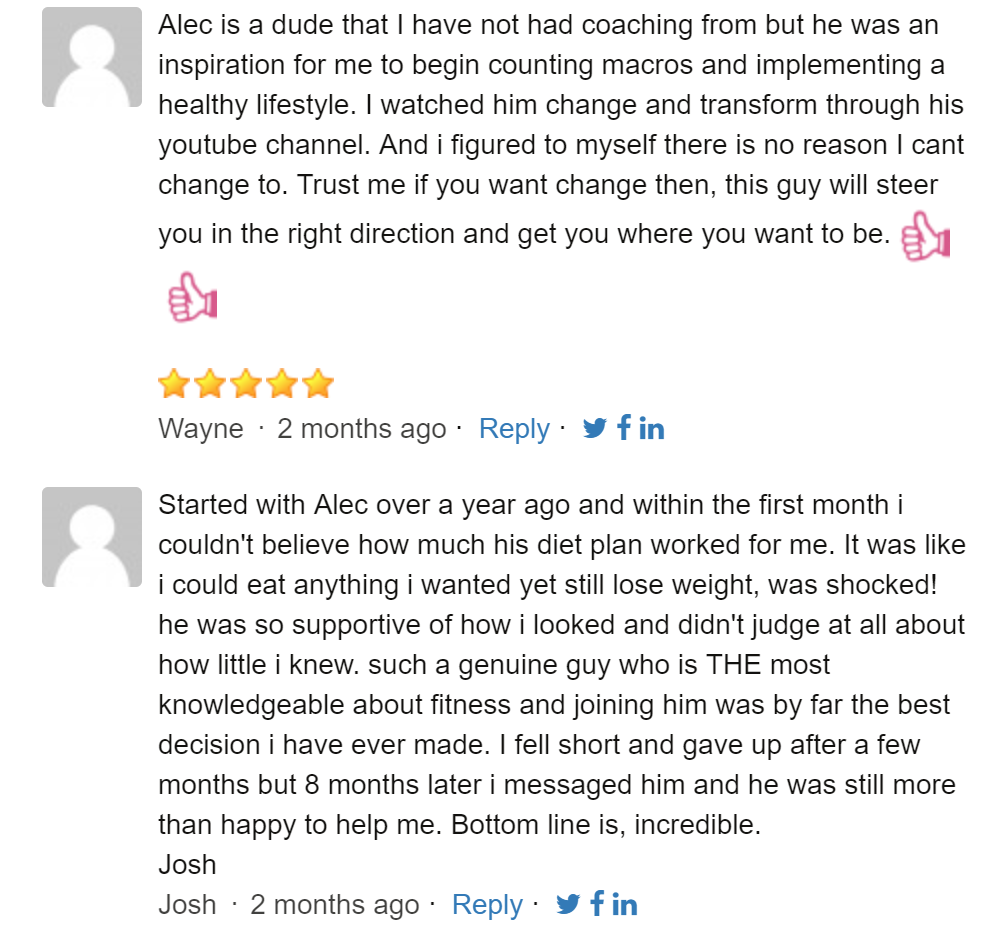Share Wayne's review on Facebook
995x944 pixels.
623,429
